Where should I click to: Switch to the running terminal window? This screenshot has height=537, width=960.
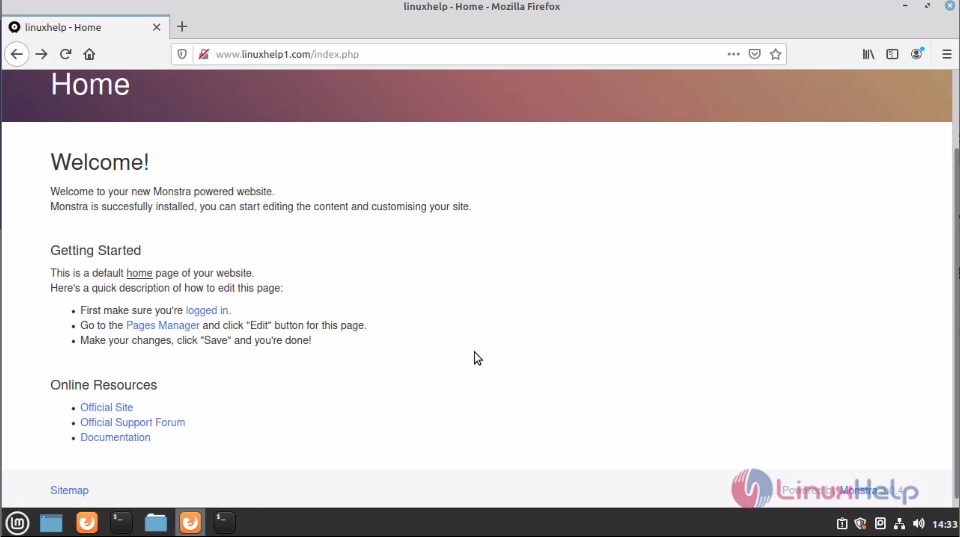point(224,522)
